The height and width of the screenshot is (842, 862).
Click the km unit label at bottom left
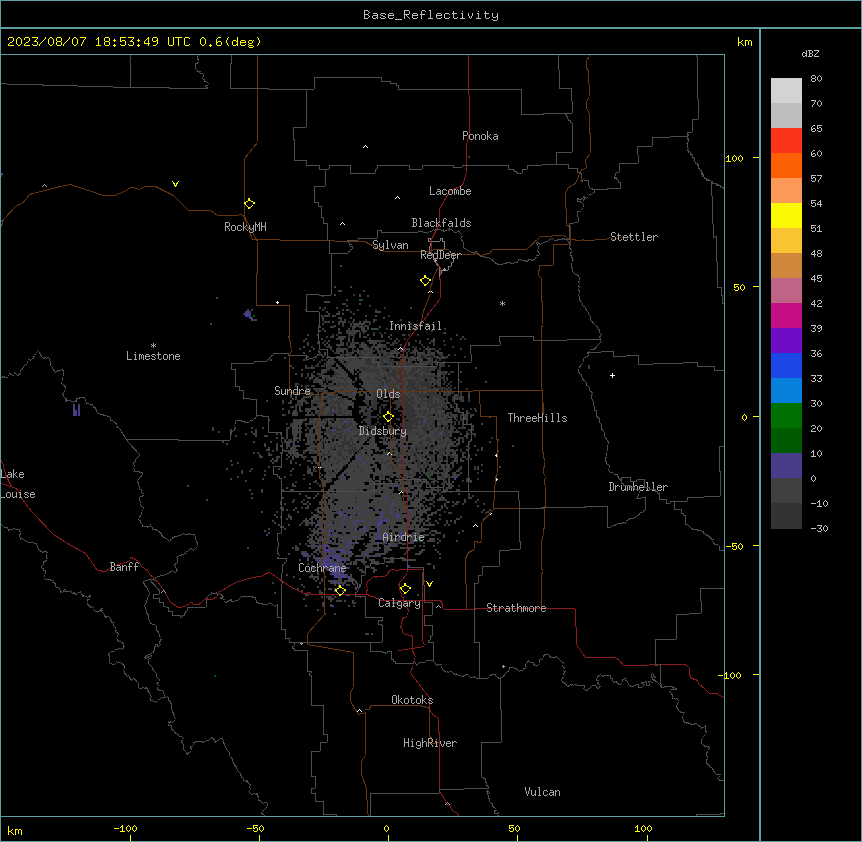pyautogui.click(x=15, y=831)
